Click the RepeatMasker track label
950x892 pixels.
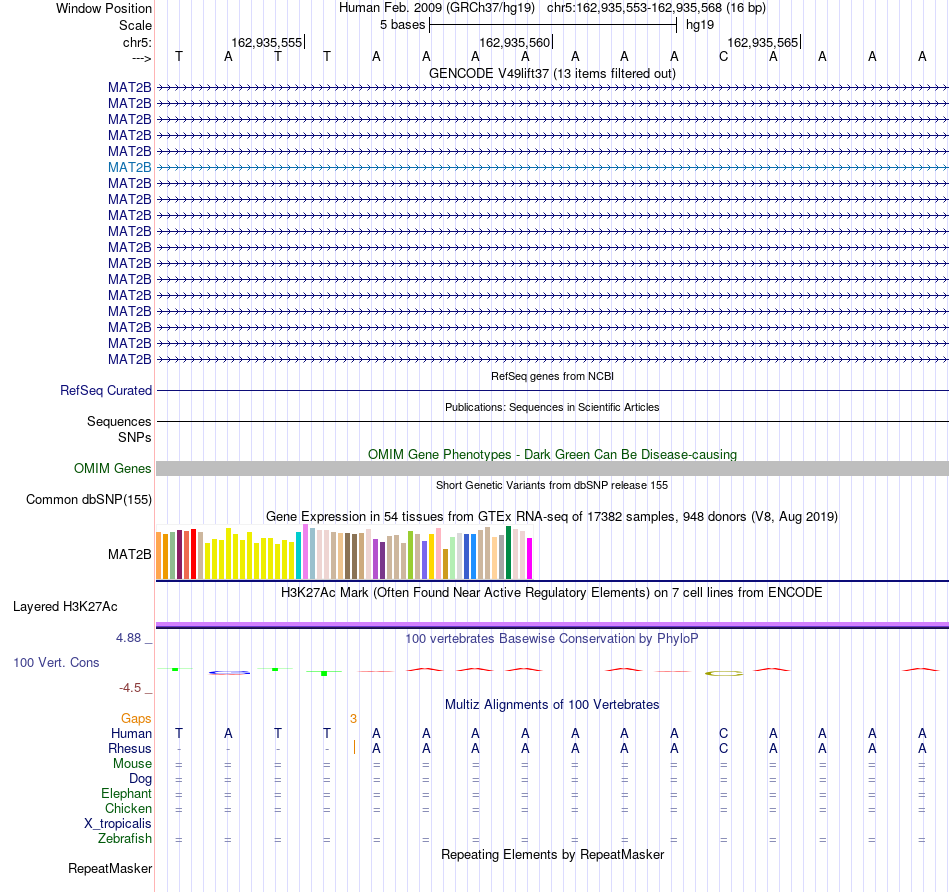[x=110, y=868]
